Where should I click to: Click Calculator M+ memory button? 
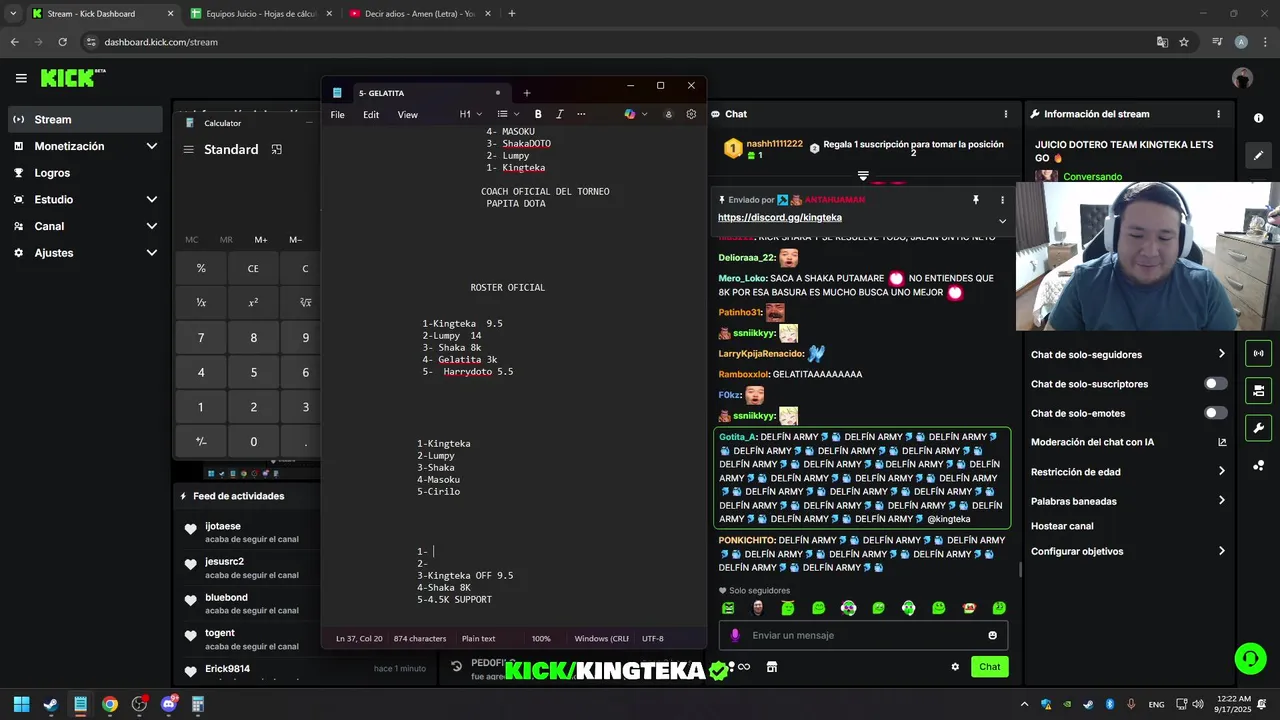tap(261, 239)
